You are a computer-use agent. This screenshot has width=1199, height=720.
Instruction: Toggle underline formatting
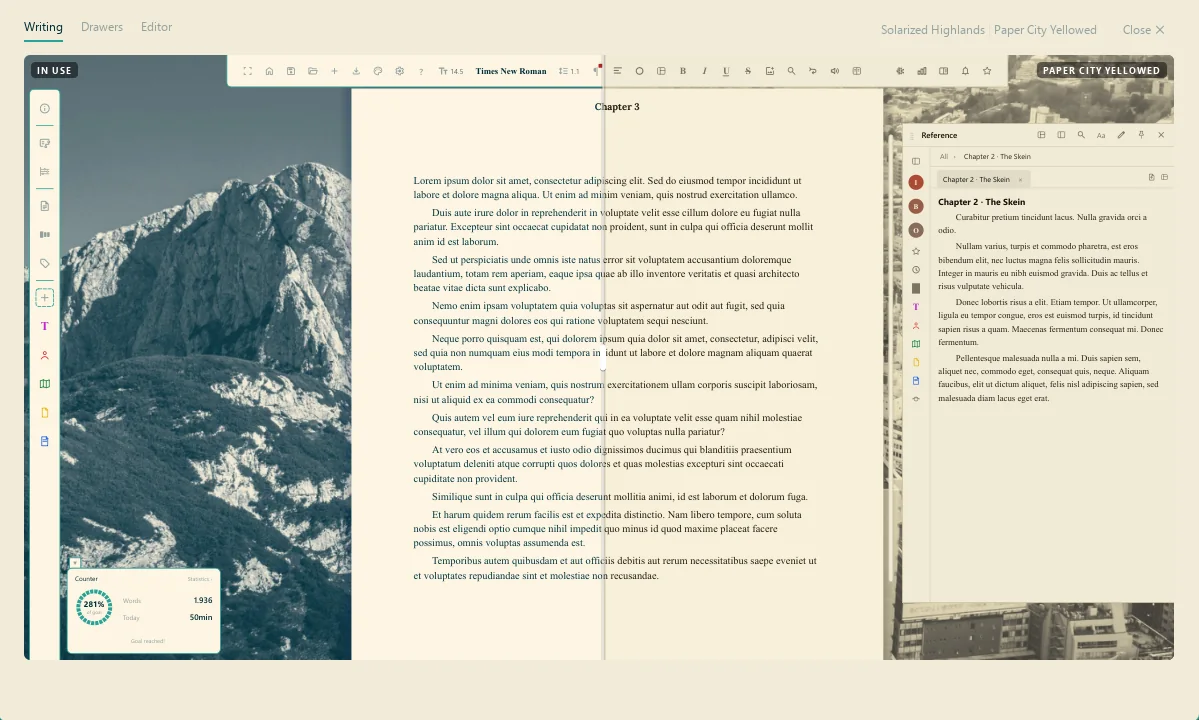(726, 71)
